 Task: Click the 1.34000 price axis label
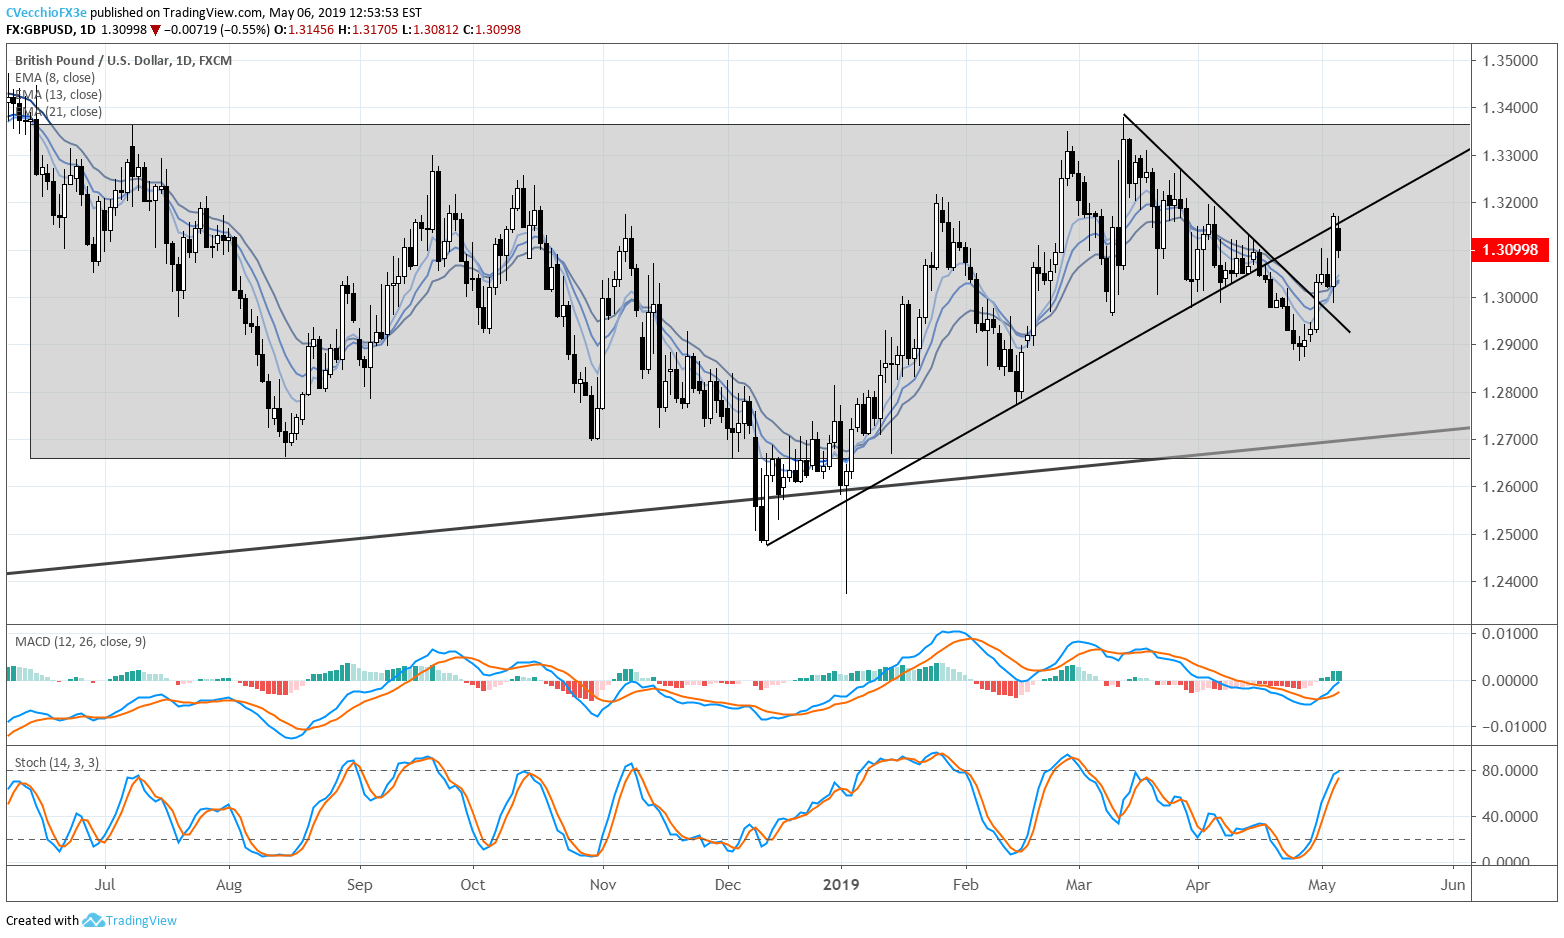(1510, 108)
